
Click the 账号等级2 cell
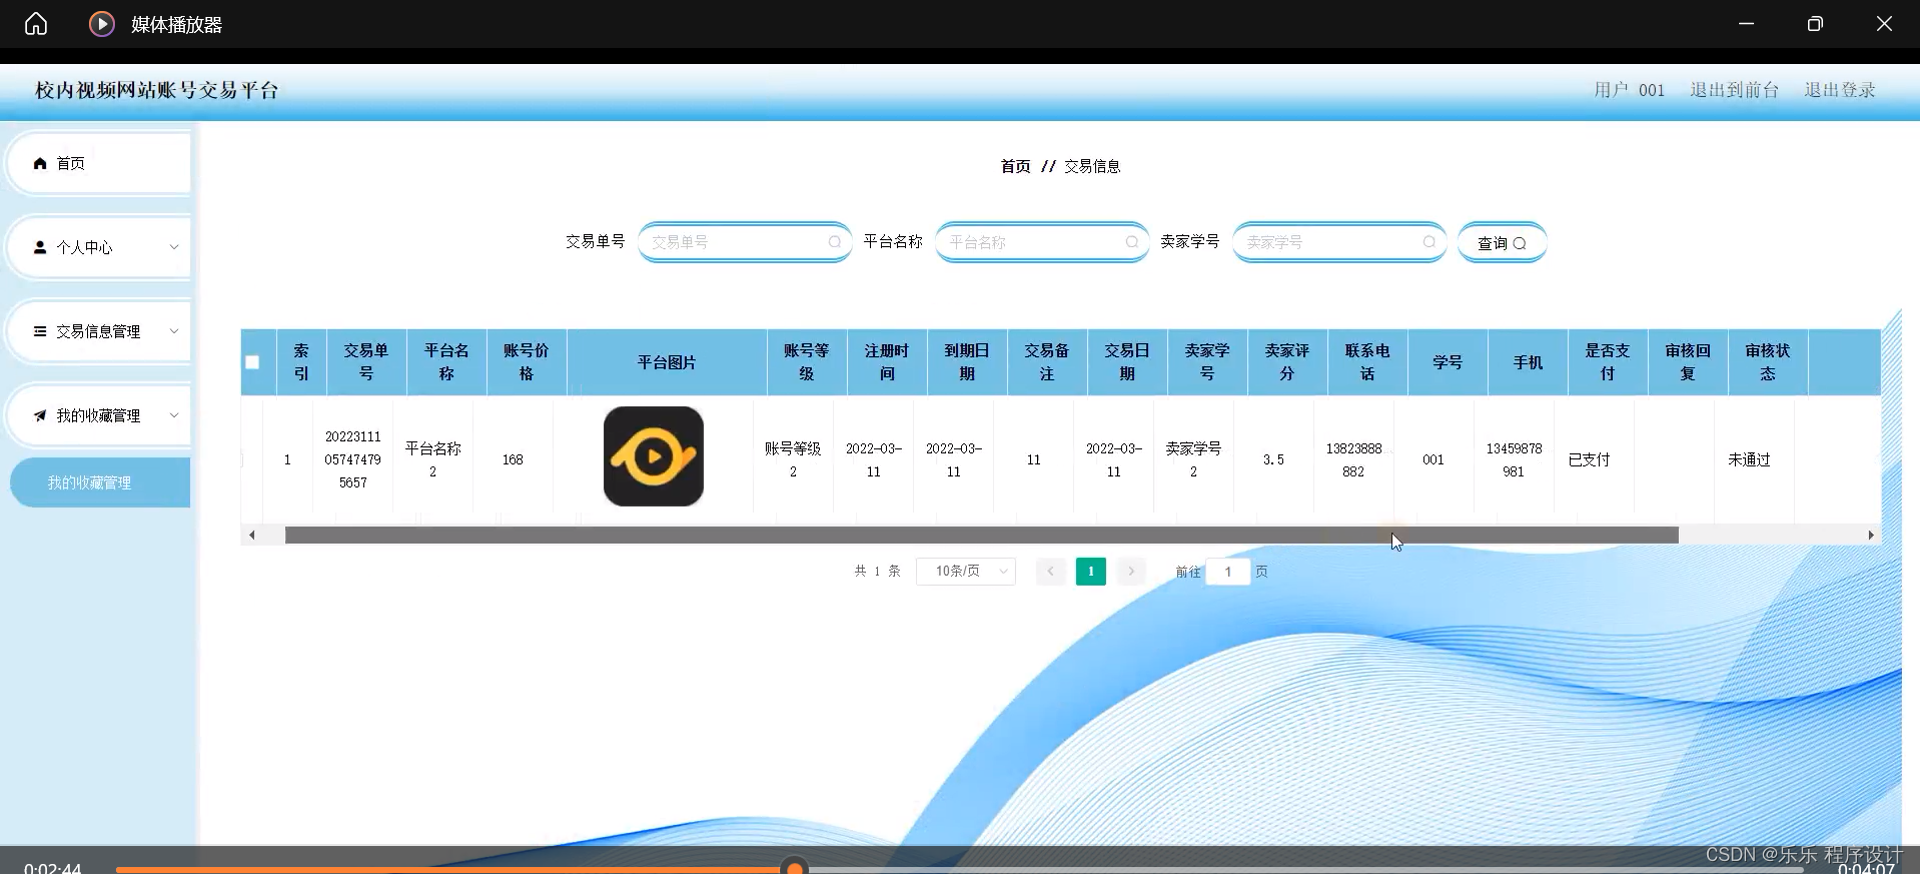pos(793,460)
